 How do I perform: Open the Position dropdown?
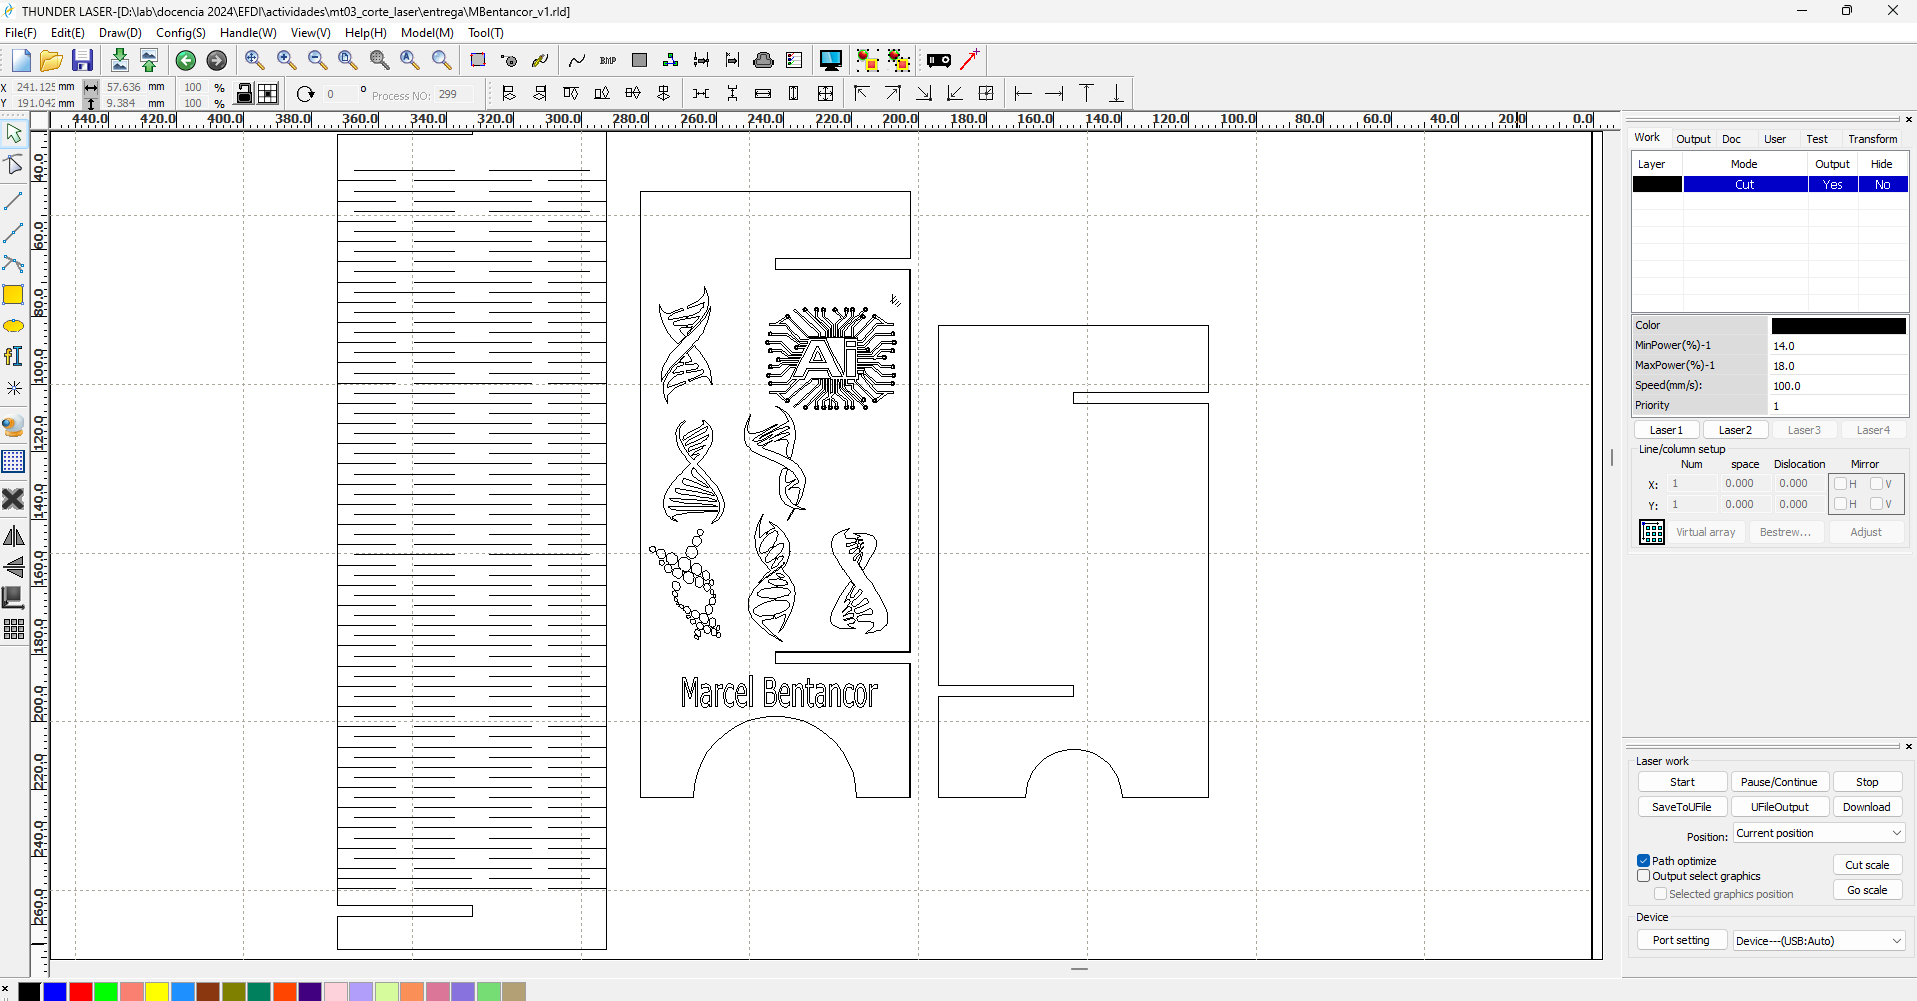point(1818,834)
